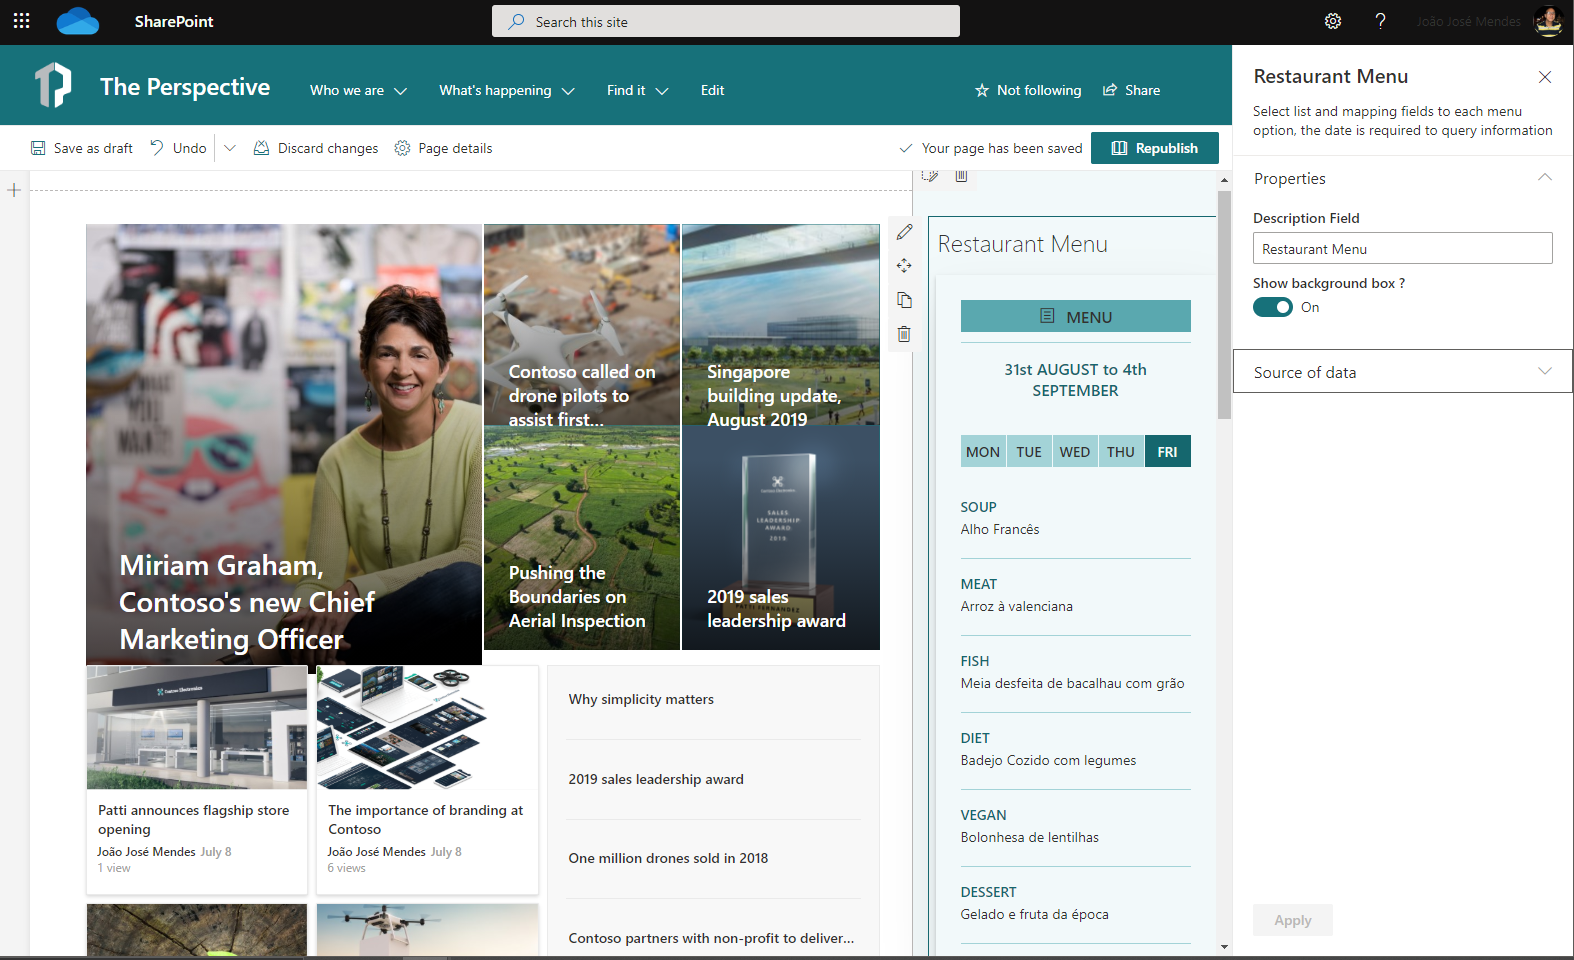
Task: Click the move web part icon
Action: coord(904,266)
